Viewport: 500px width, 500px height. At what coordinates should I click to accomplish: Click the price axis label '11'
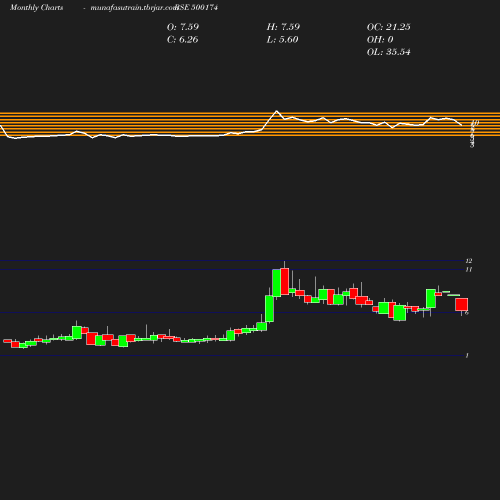469,269
